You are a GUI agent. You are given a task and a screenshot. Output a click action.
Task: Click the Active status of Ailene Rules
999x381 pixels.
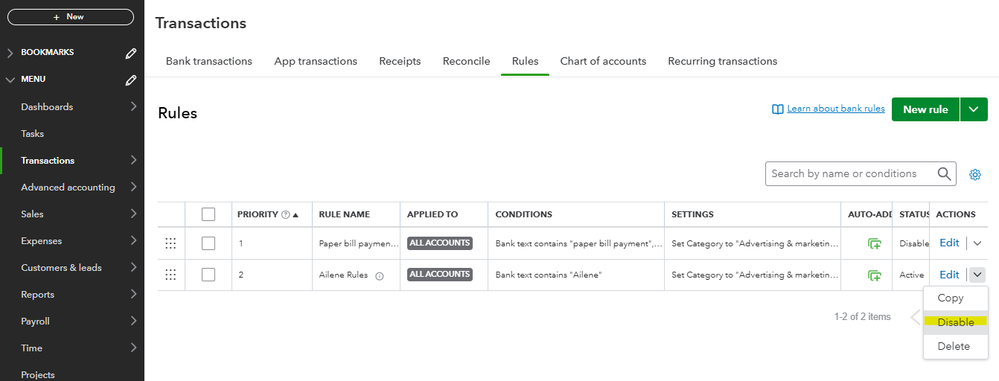[x=911, y=275]
